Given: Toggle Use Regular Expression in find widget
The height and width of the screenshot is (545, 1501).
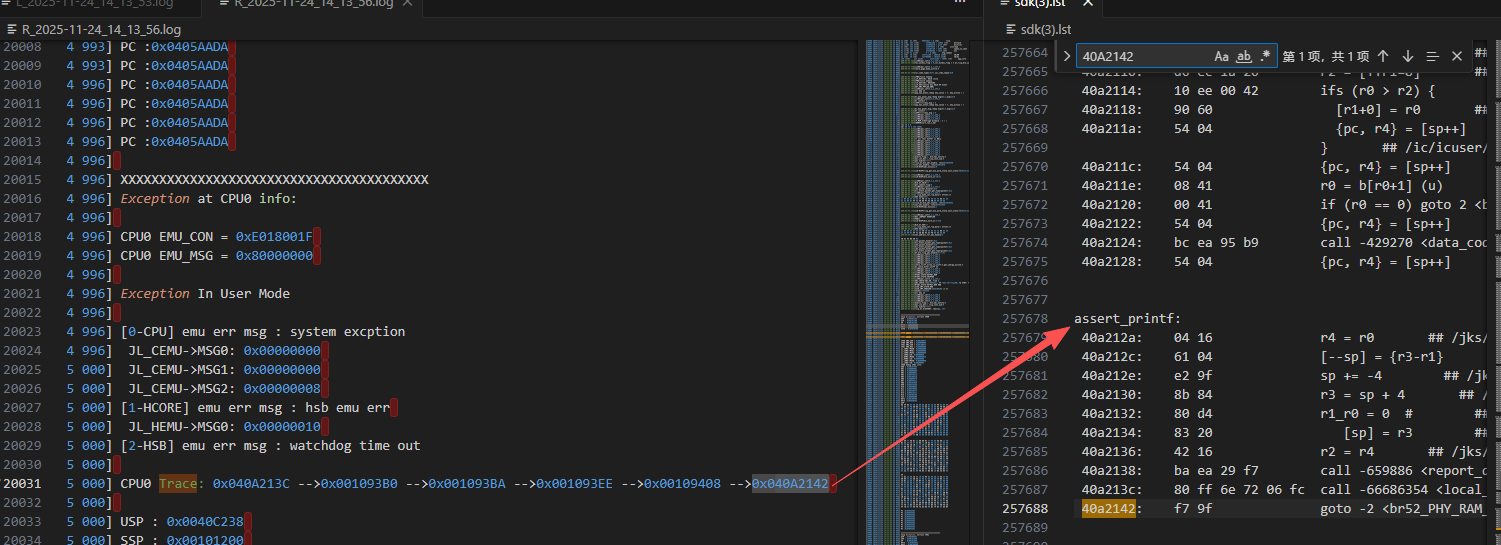Looking at the screenshot, I should click(x=1266, y=57).
